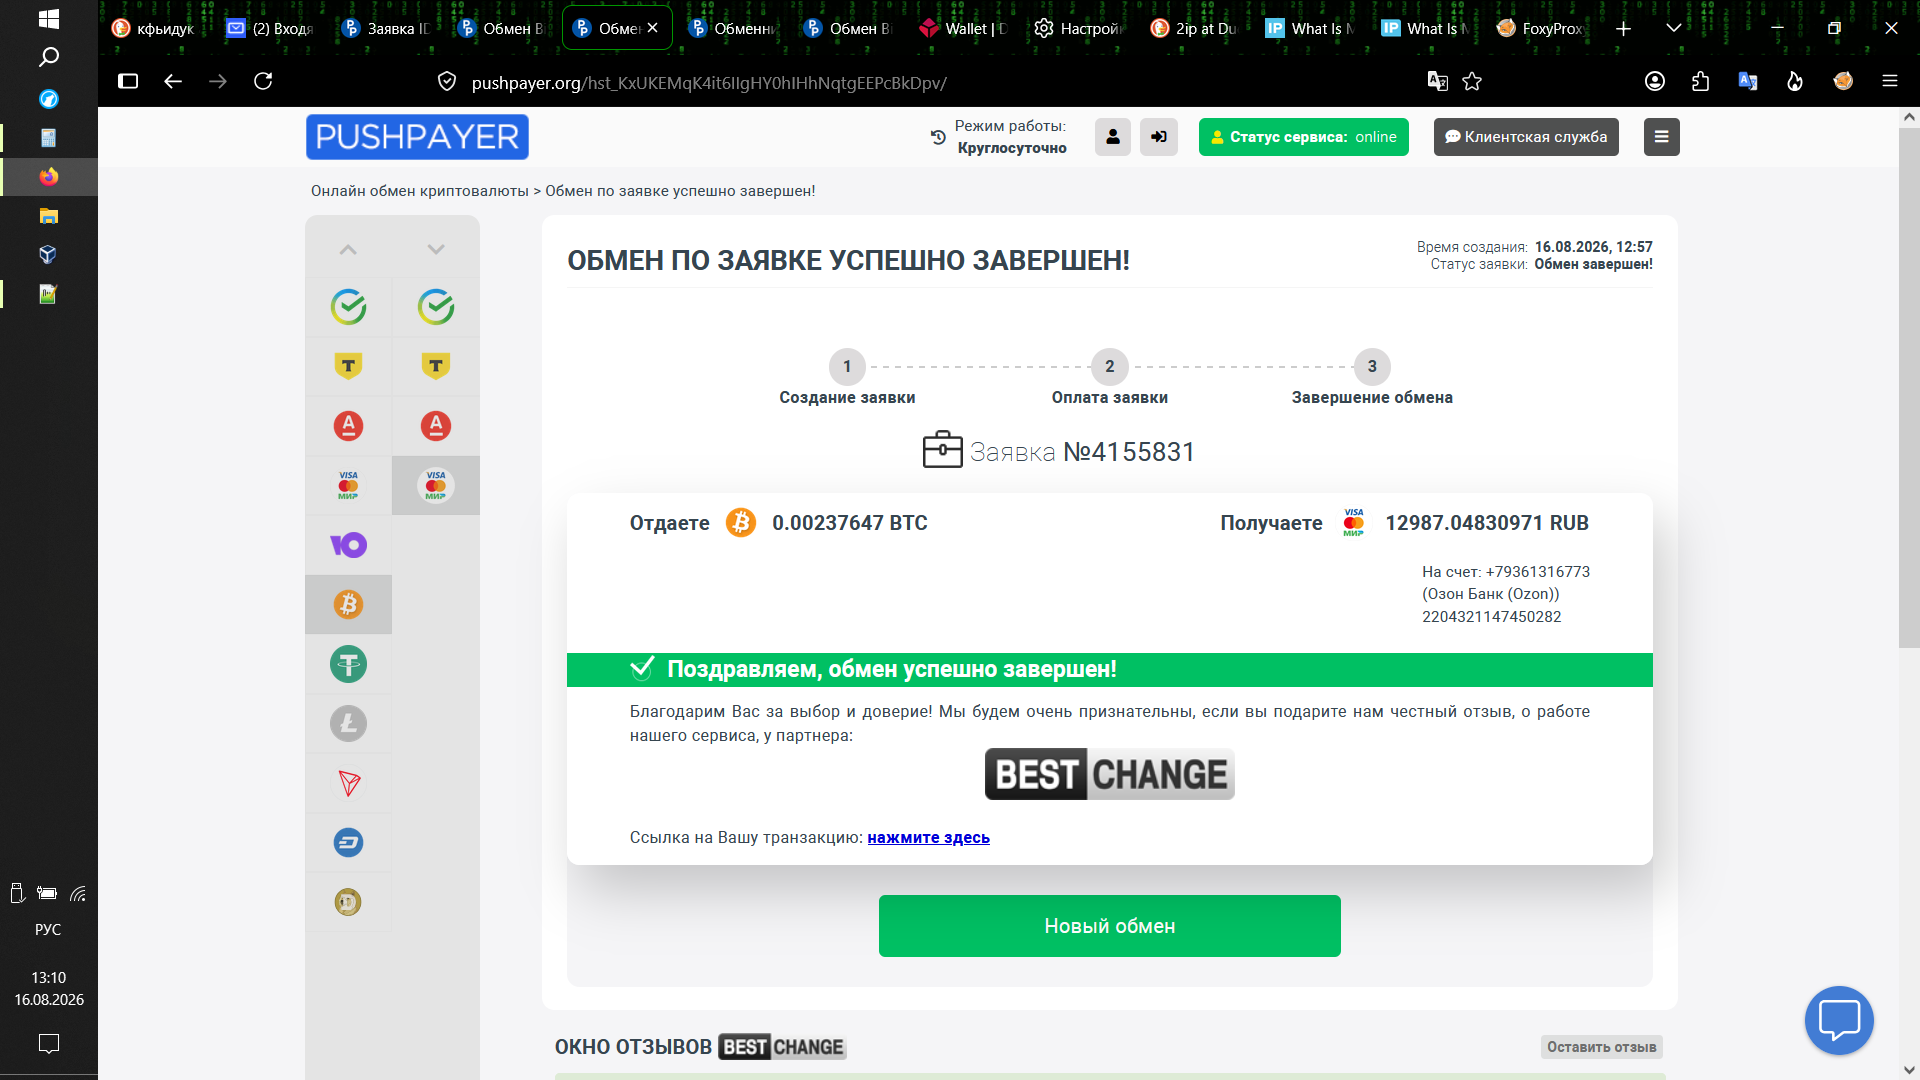Expand right currency list with down chevron
The image size is (1920, 1080).
click(x=436, y=249)
